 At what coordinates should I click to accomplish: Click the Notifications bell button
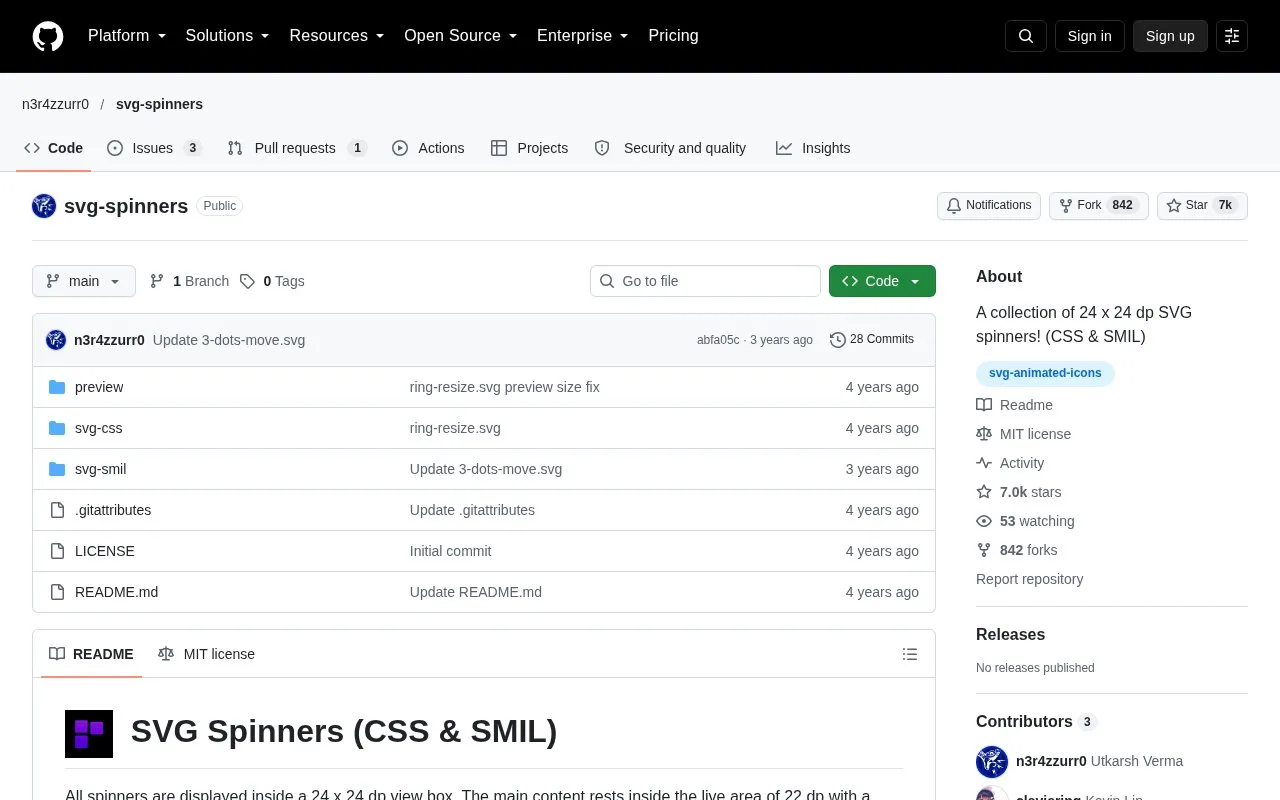click(x=989, y=206)
